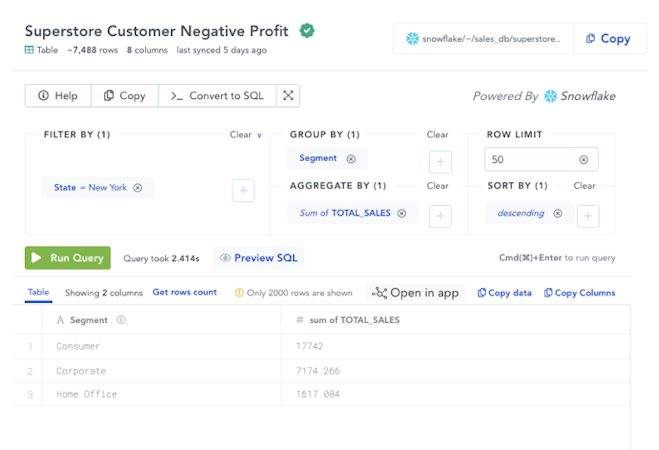659x450 pixels.
Task: Select the Consumer cell
Action: 161,346
